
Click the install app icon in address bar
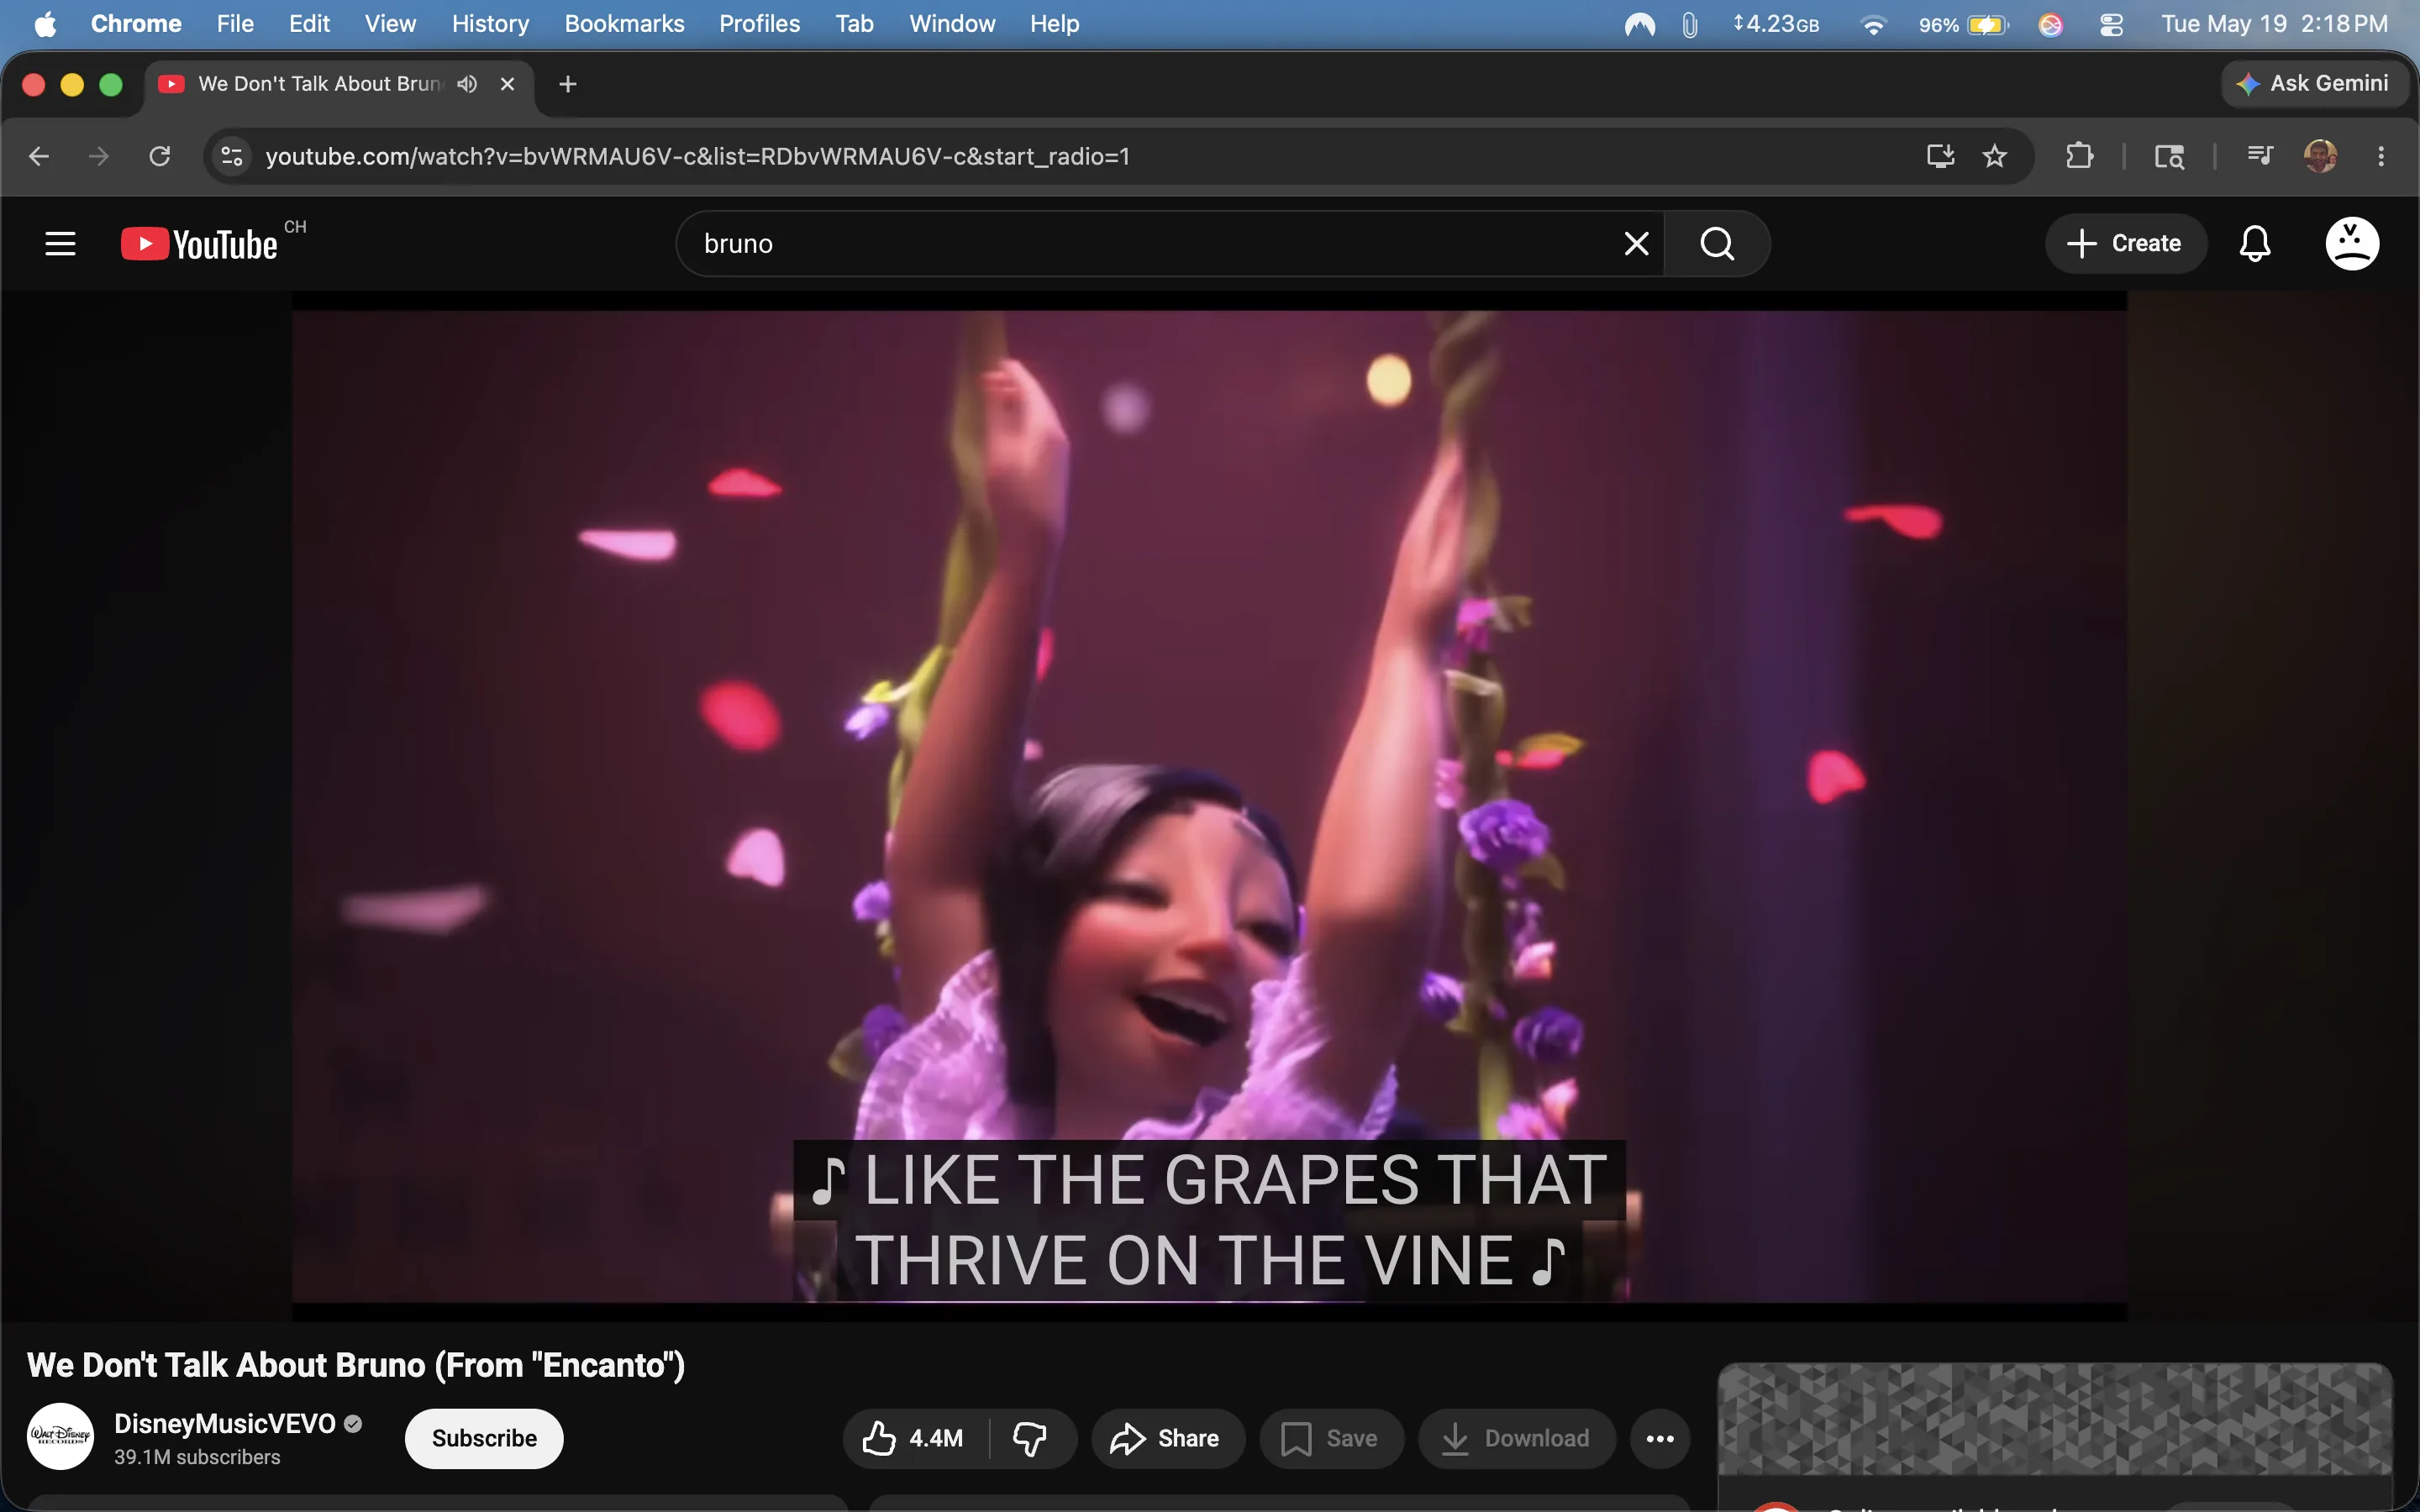[x=1940, y=156]
